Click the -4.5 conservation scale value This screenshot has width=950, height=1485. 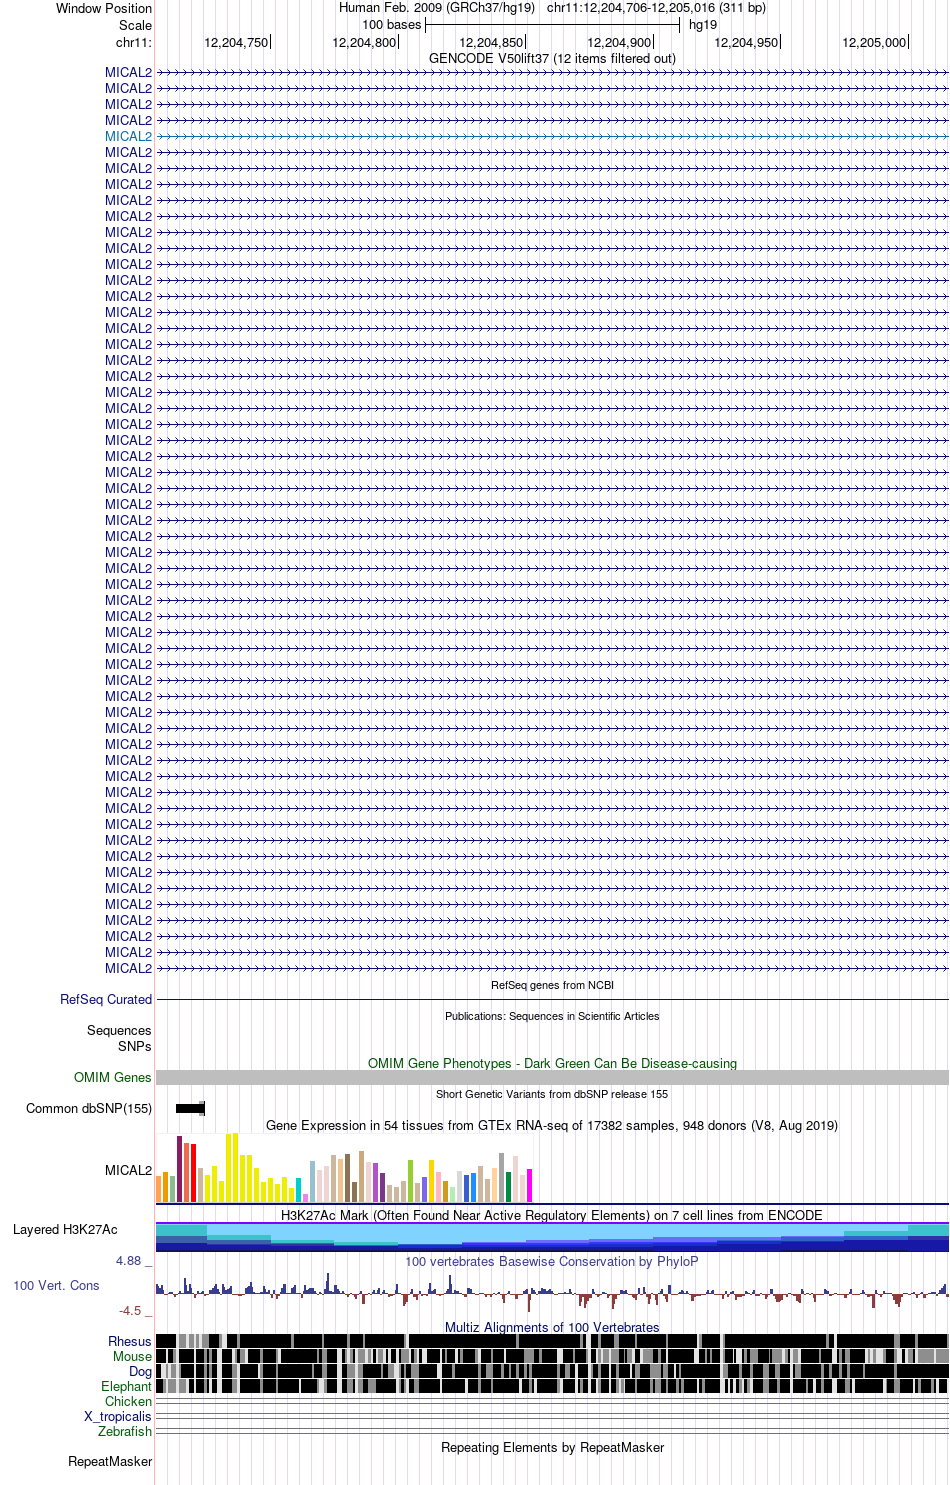click(130, 1310)
